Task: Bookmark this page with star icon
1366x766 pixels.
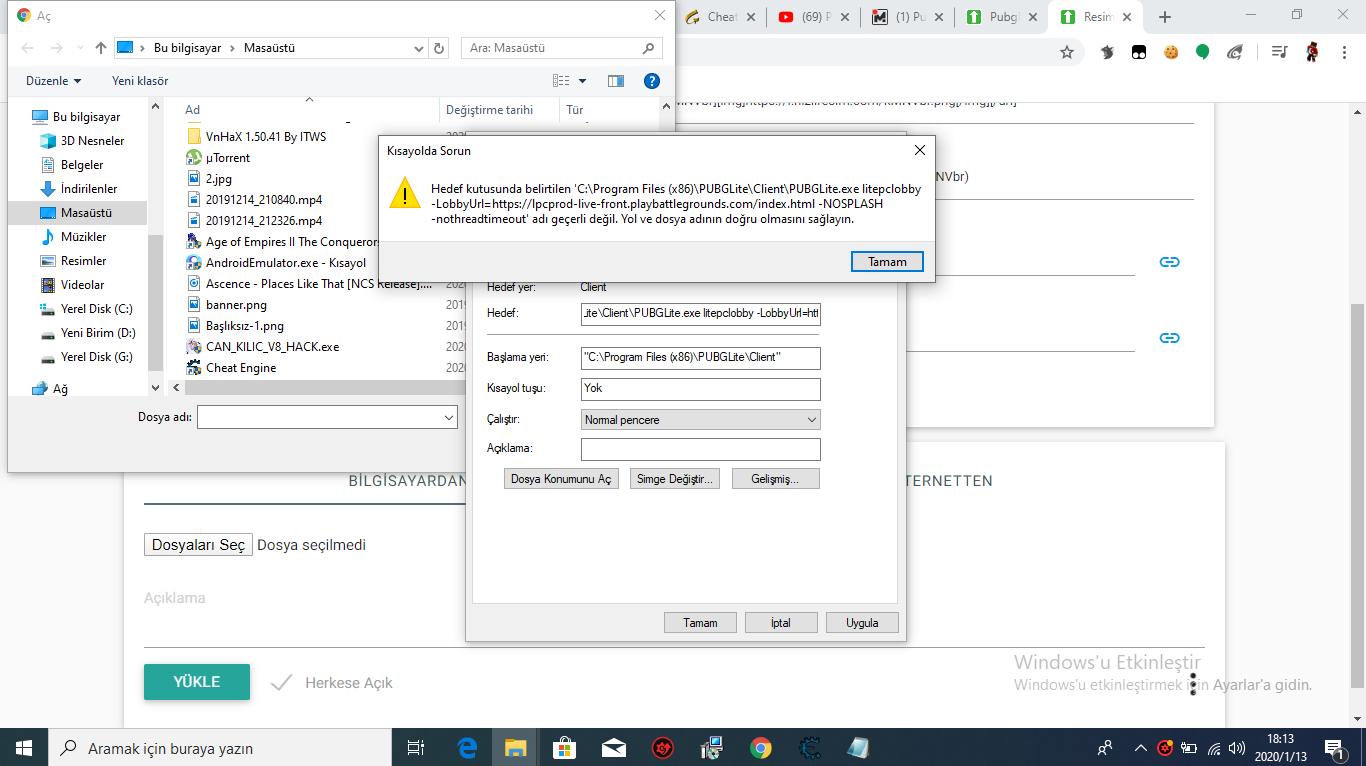Action: tap(1067, 52)
